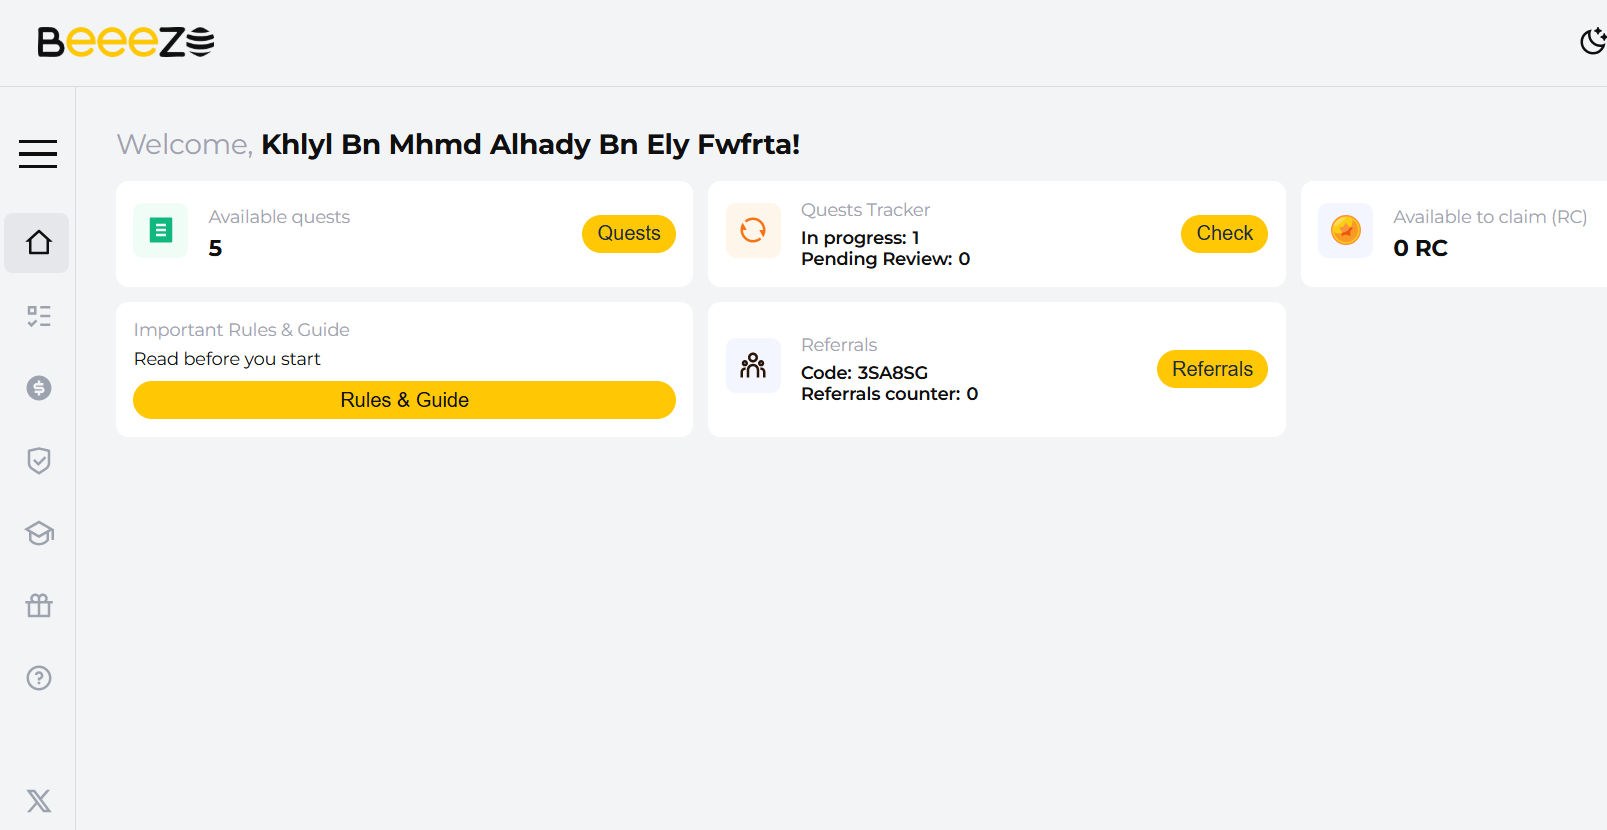Click the orange Quests Tracker refresh icon
The height and width of the screenshot is (830, 1607).
(753, 231)
